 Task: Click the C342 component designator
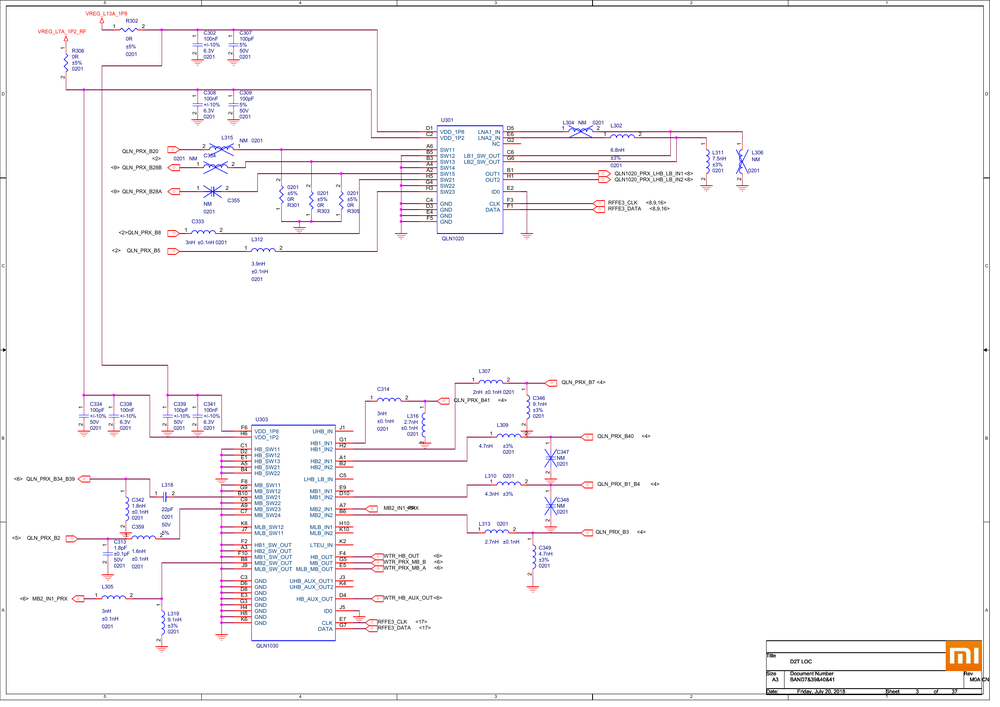[x=138, y=500]
